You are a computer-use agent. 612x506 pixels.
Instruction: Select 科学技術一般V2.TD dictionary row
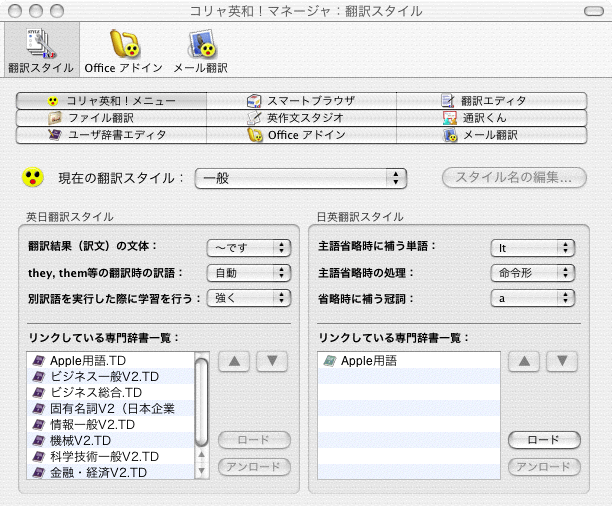[x=110, y=456]
